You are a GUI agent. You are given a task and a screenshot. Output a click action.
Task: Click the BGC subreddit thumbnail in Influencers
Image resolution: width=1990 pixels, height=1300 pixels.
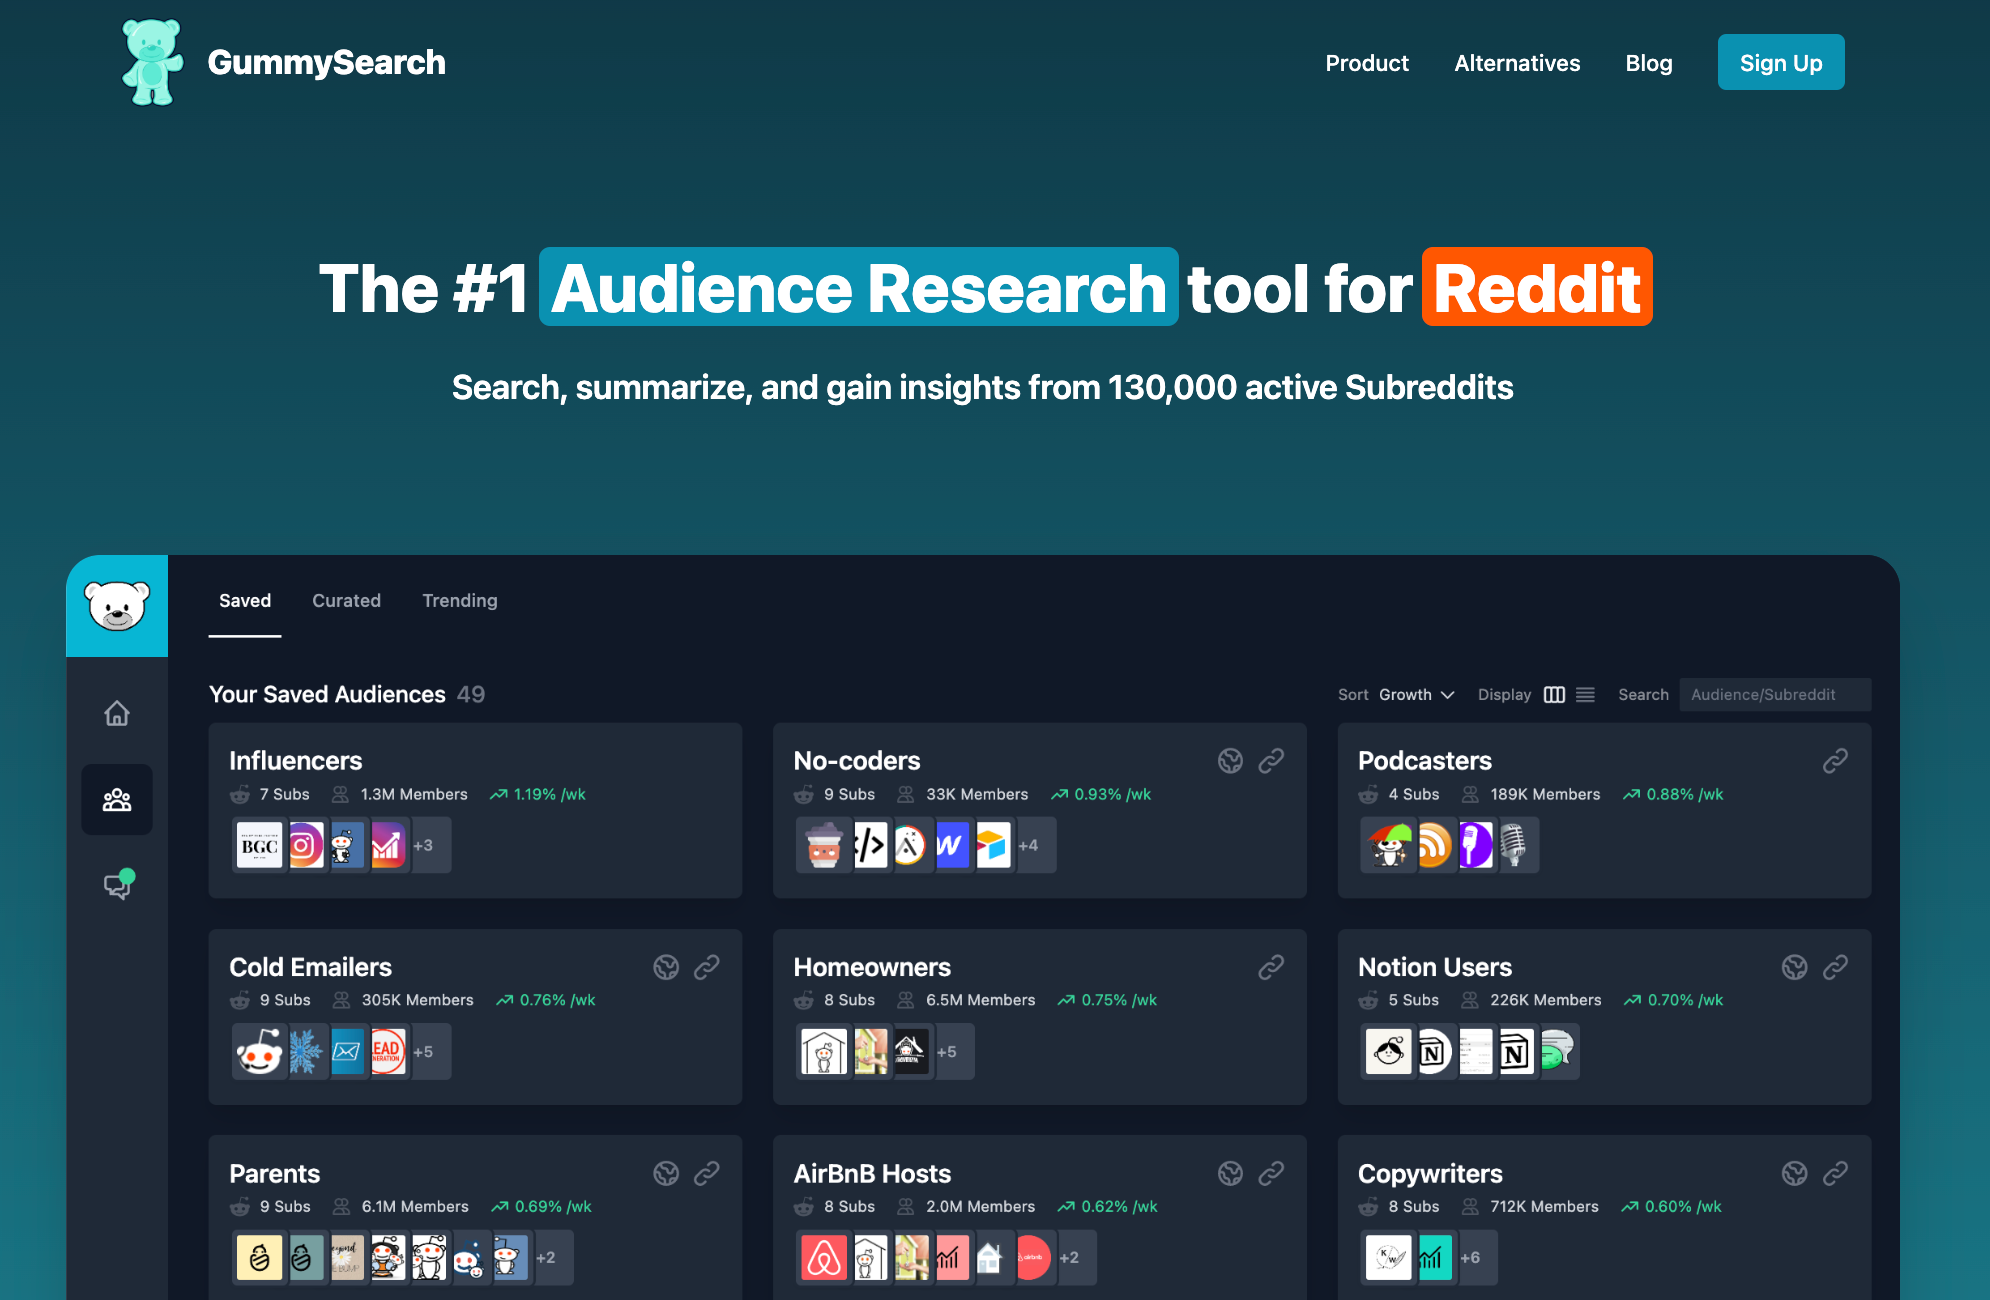pos(259,846)
